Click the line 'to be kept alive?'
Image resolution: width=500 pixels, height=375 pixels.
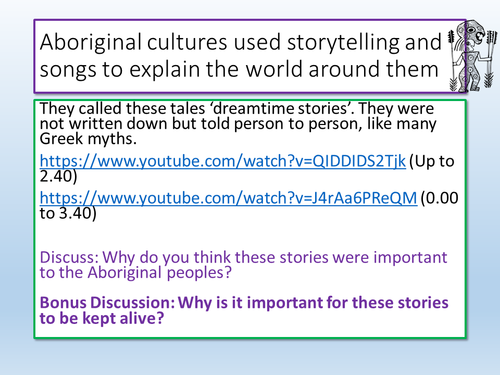coord(102,318)
